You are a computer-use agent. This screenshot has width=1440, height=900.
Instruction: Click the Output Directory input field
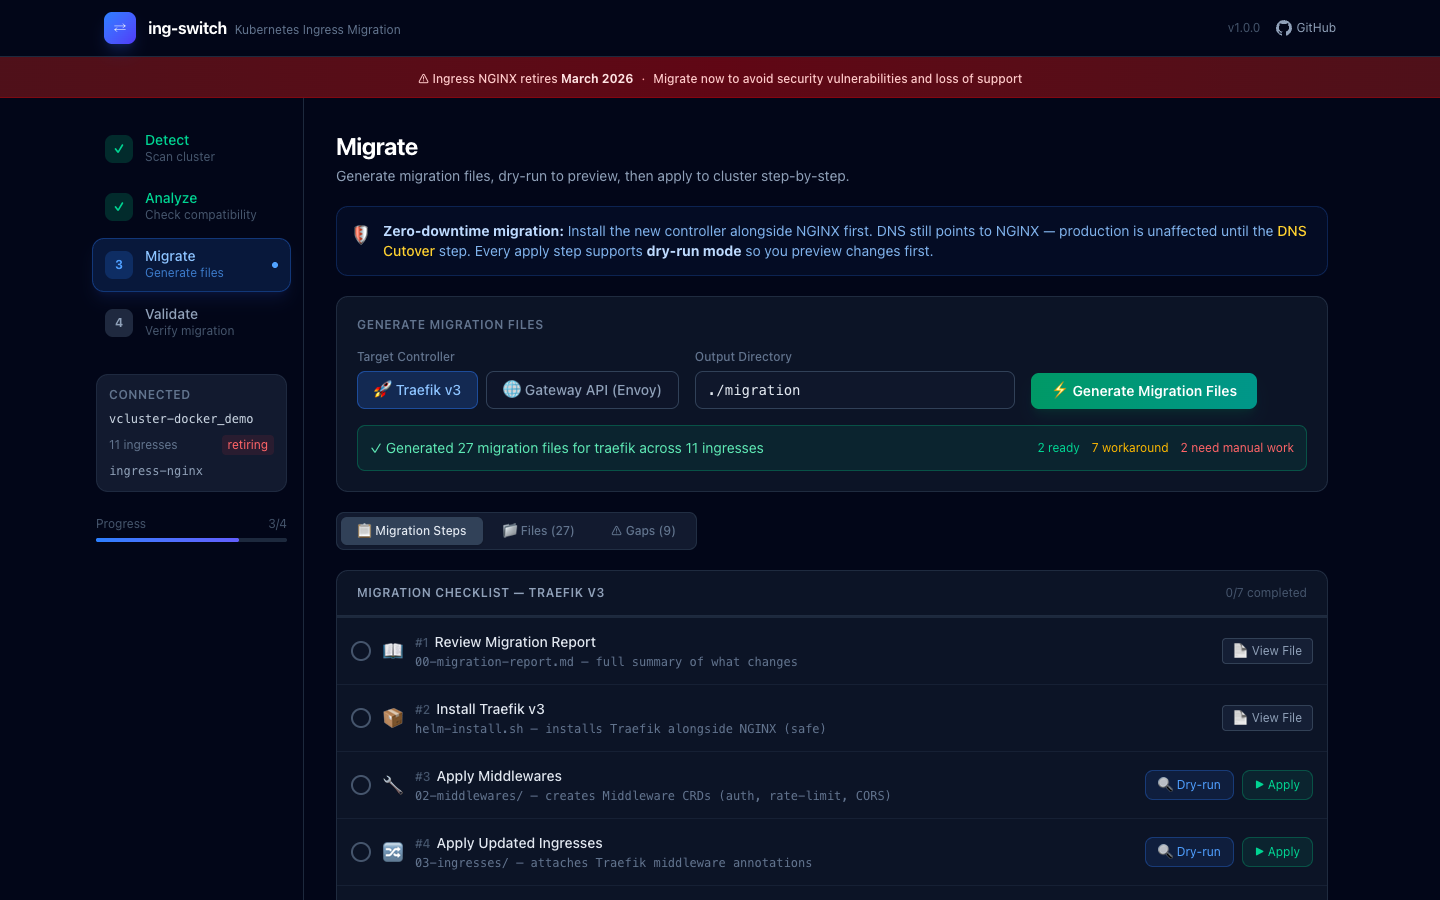(x=855, y=390)
